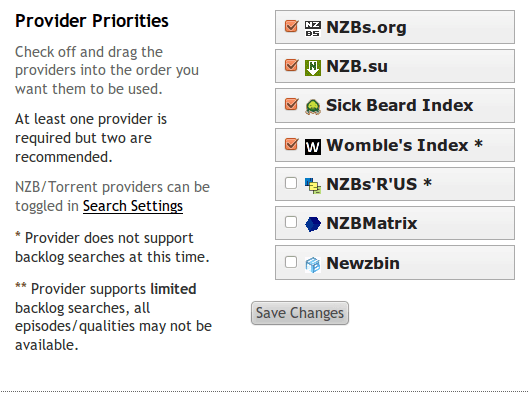The height and width of the screenshot is (393, 528).
Task: Disable the NZB.su provider checkbox
Action: point(291,65)
